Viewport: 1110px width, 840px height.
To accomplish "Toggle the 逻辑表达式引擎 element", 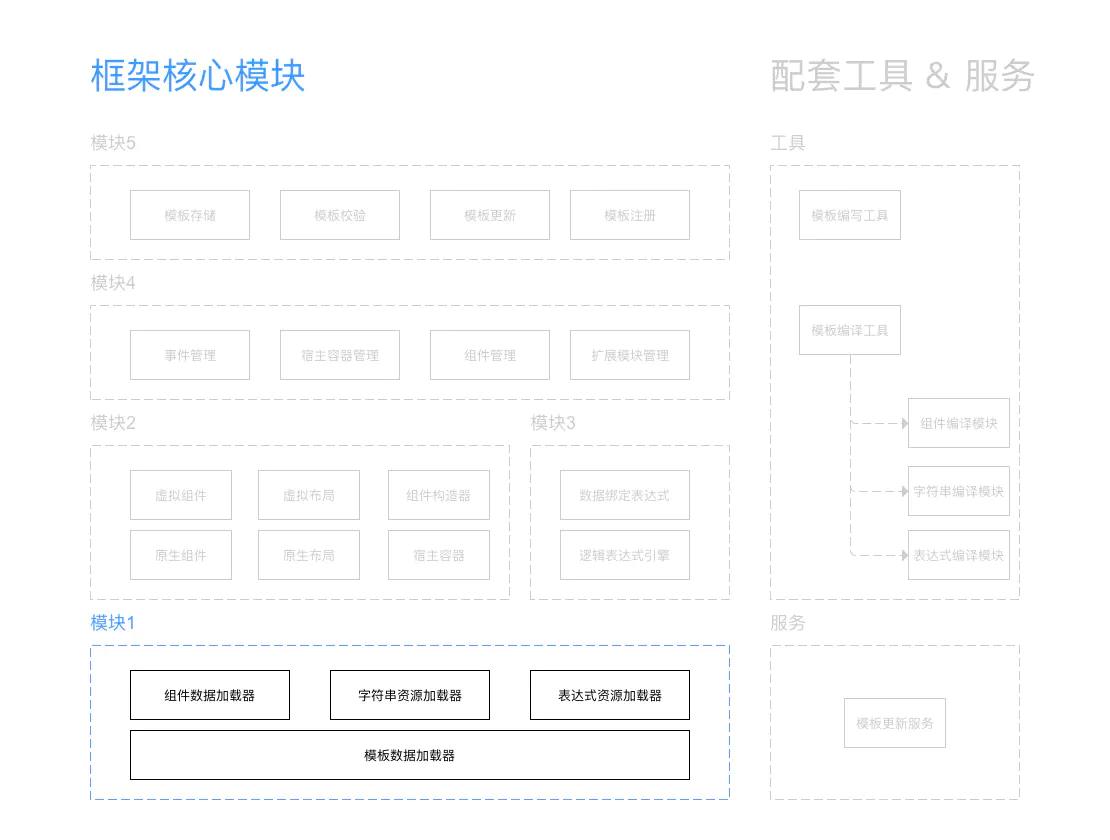I will point(622,554).
